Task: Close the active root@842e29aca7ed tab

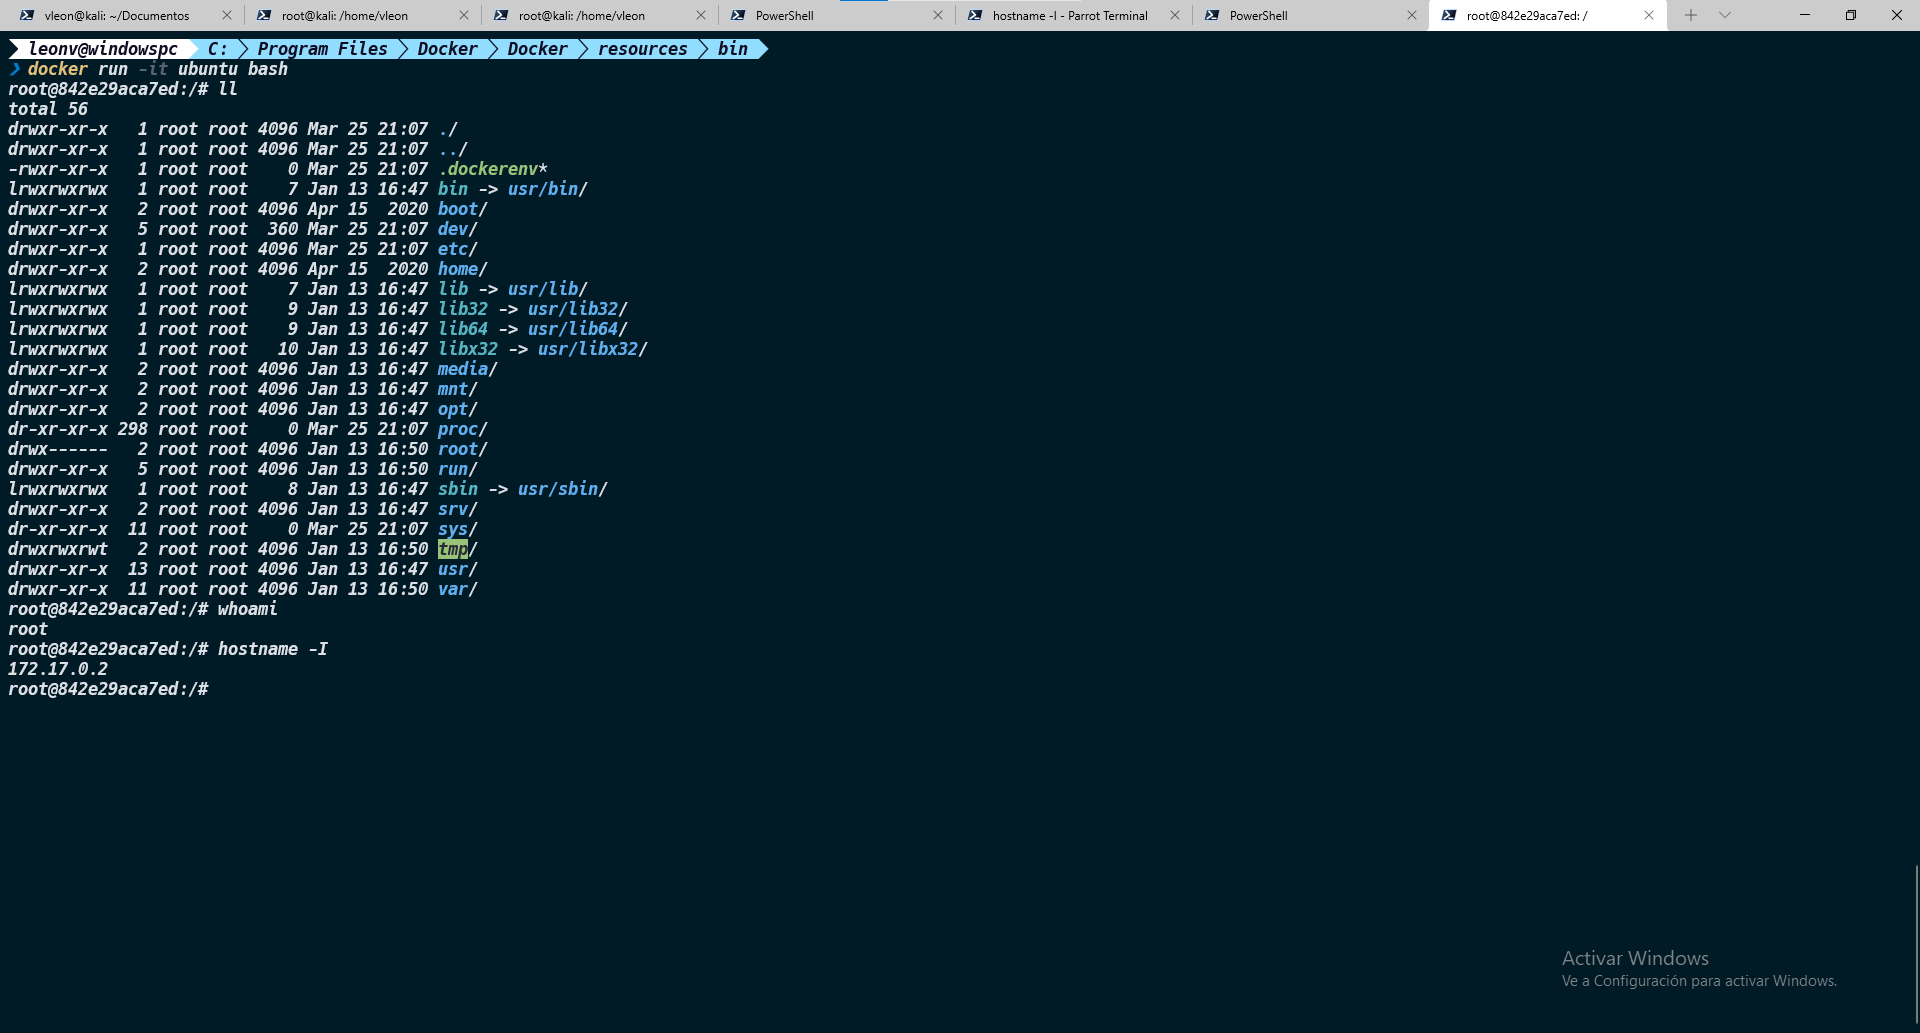Action: 1649,15
